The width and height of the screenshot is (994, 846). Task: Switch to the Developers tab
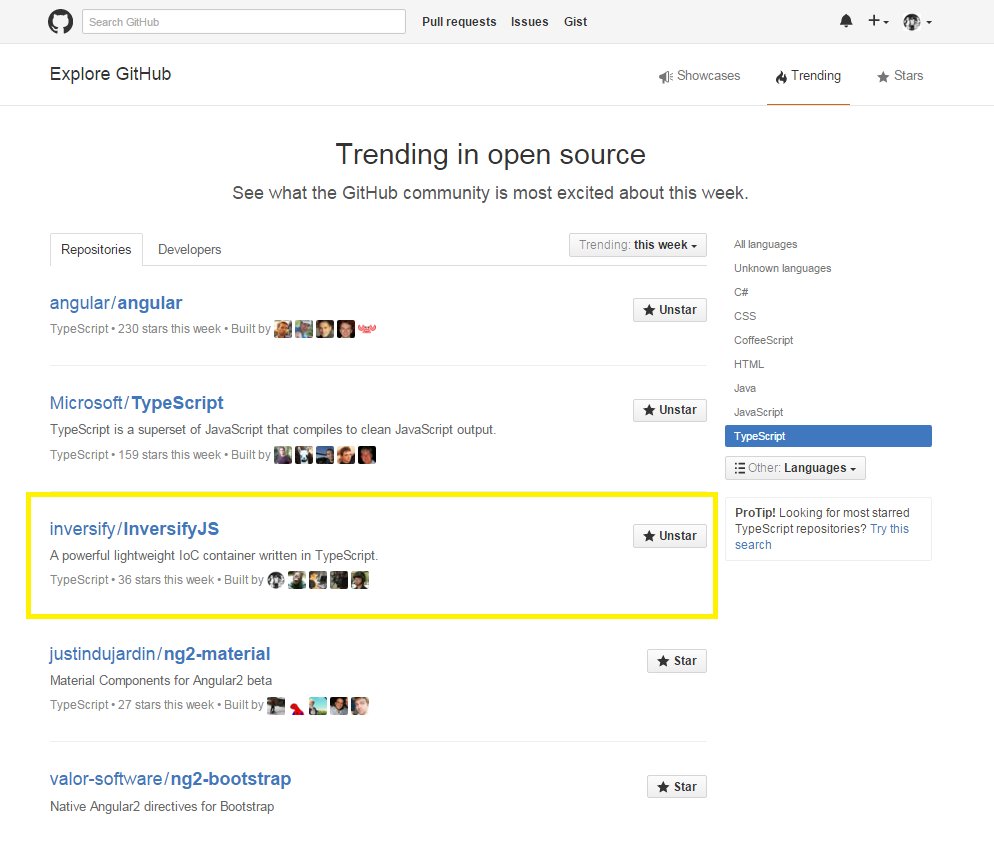pyautogui.click(x=190, y=250)
